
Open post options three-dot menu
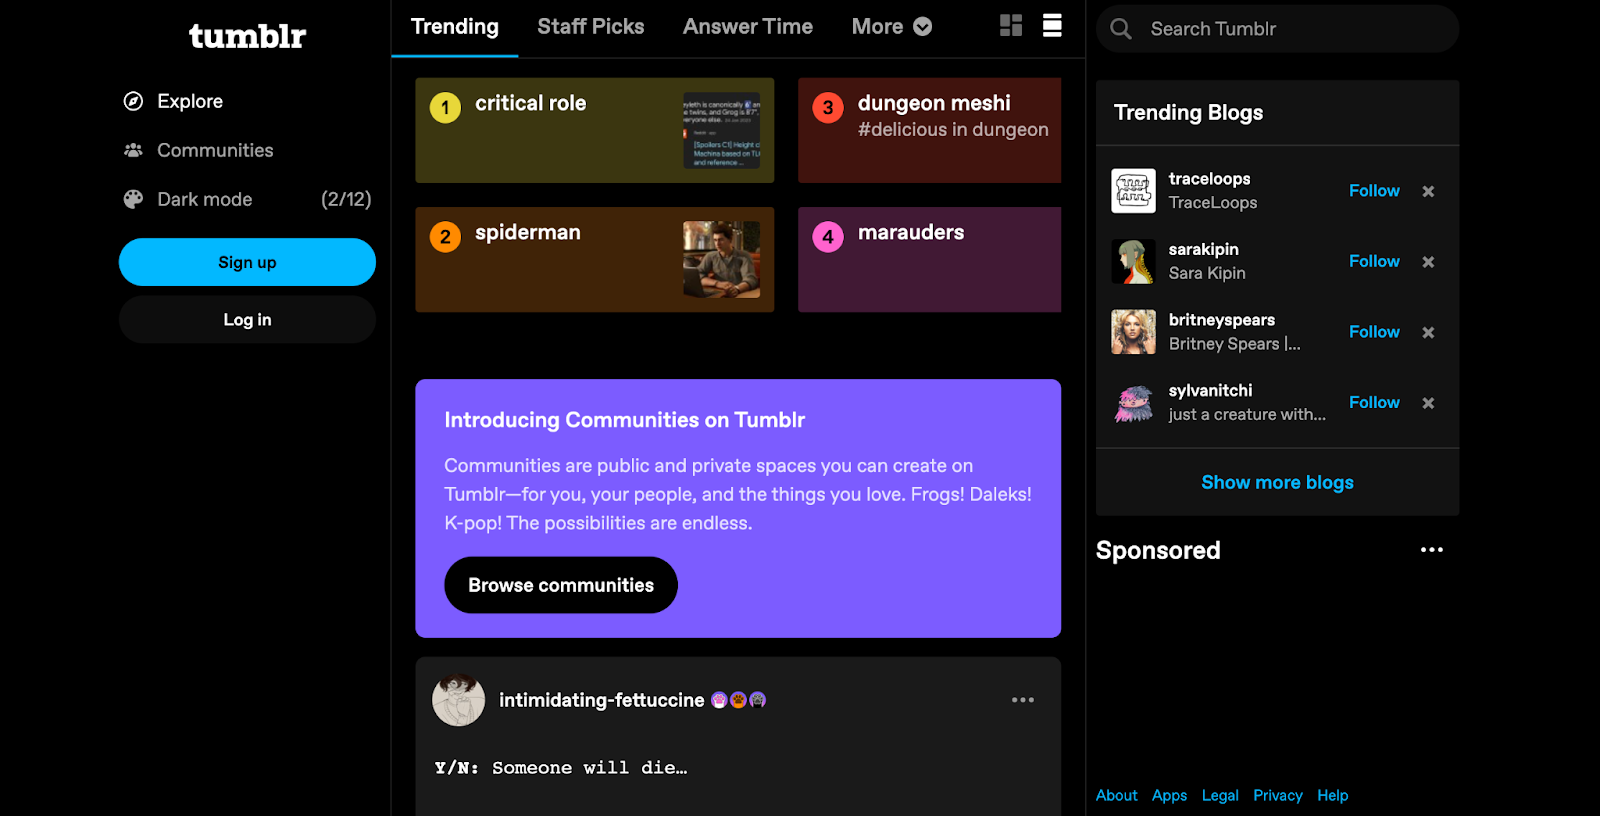click(1022, 700)
